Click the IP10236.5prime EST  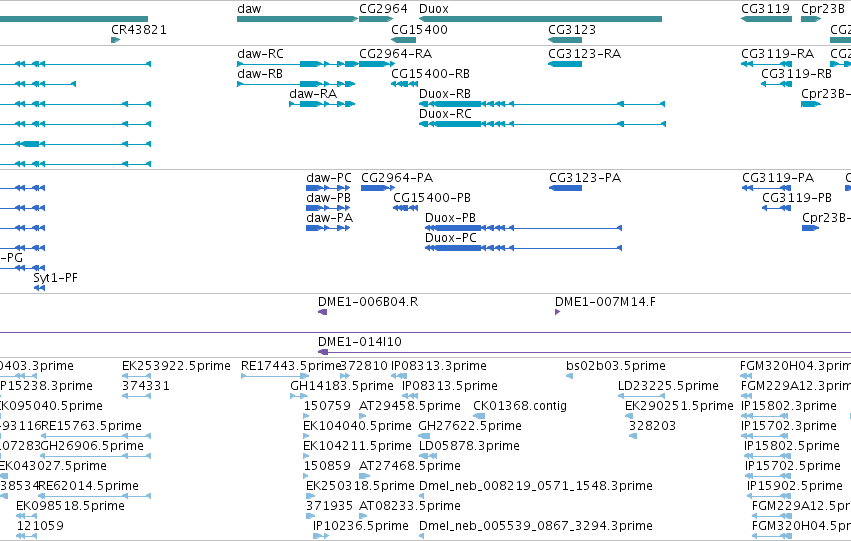321,536
